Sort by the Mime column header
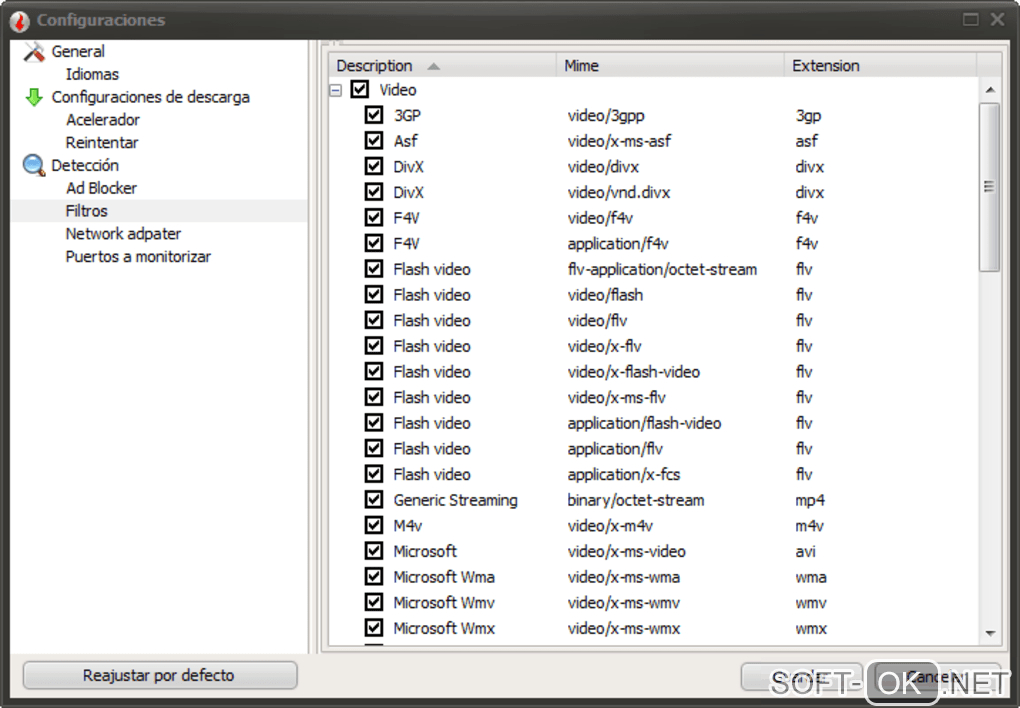This screenshot has height=708, width=1020. point(670,66)
